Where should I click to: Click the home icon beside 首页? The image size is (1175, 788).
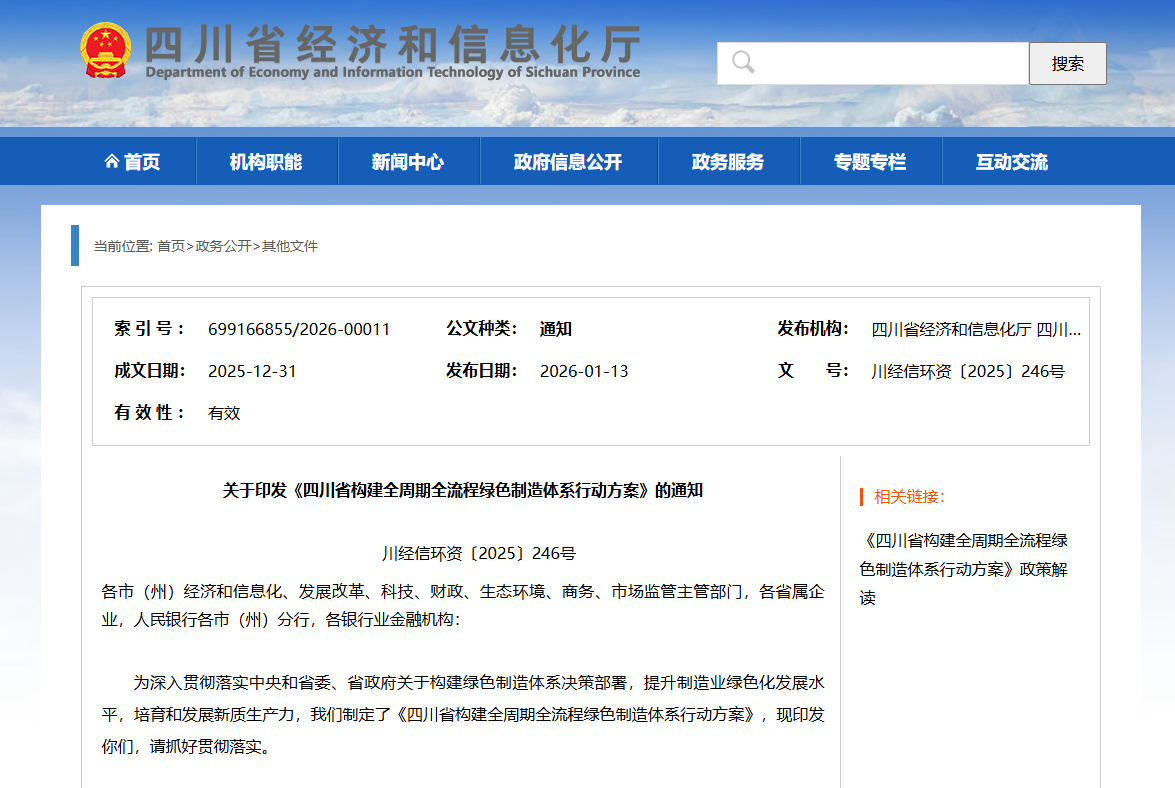click(111, 162)
